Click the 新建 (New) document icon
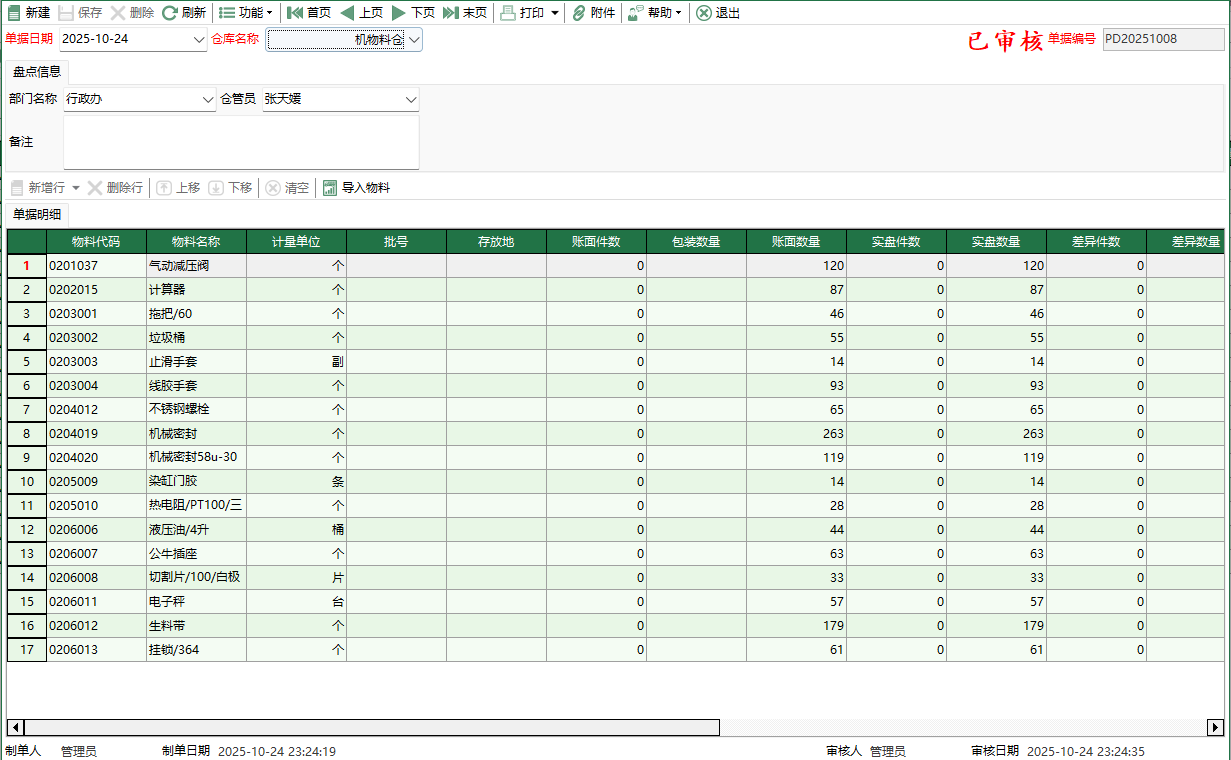Image resolution: width=1231 pixels, height=760 pixels. tap(14, 13)
